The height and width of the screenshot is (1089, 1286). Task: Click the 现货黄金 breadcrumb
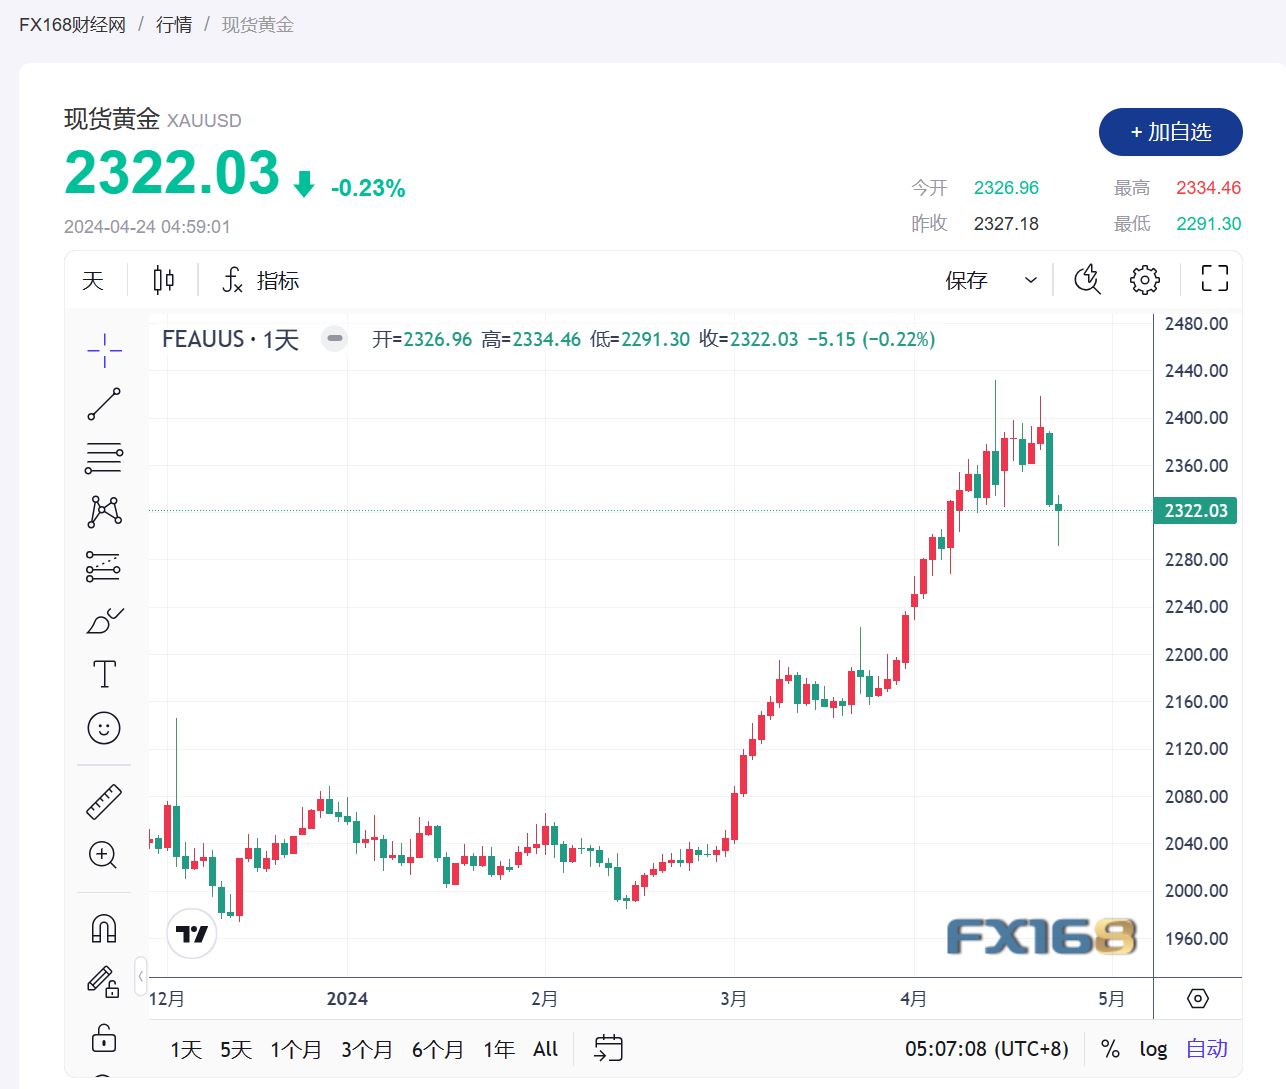pos(258,24)
